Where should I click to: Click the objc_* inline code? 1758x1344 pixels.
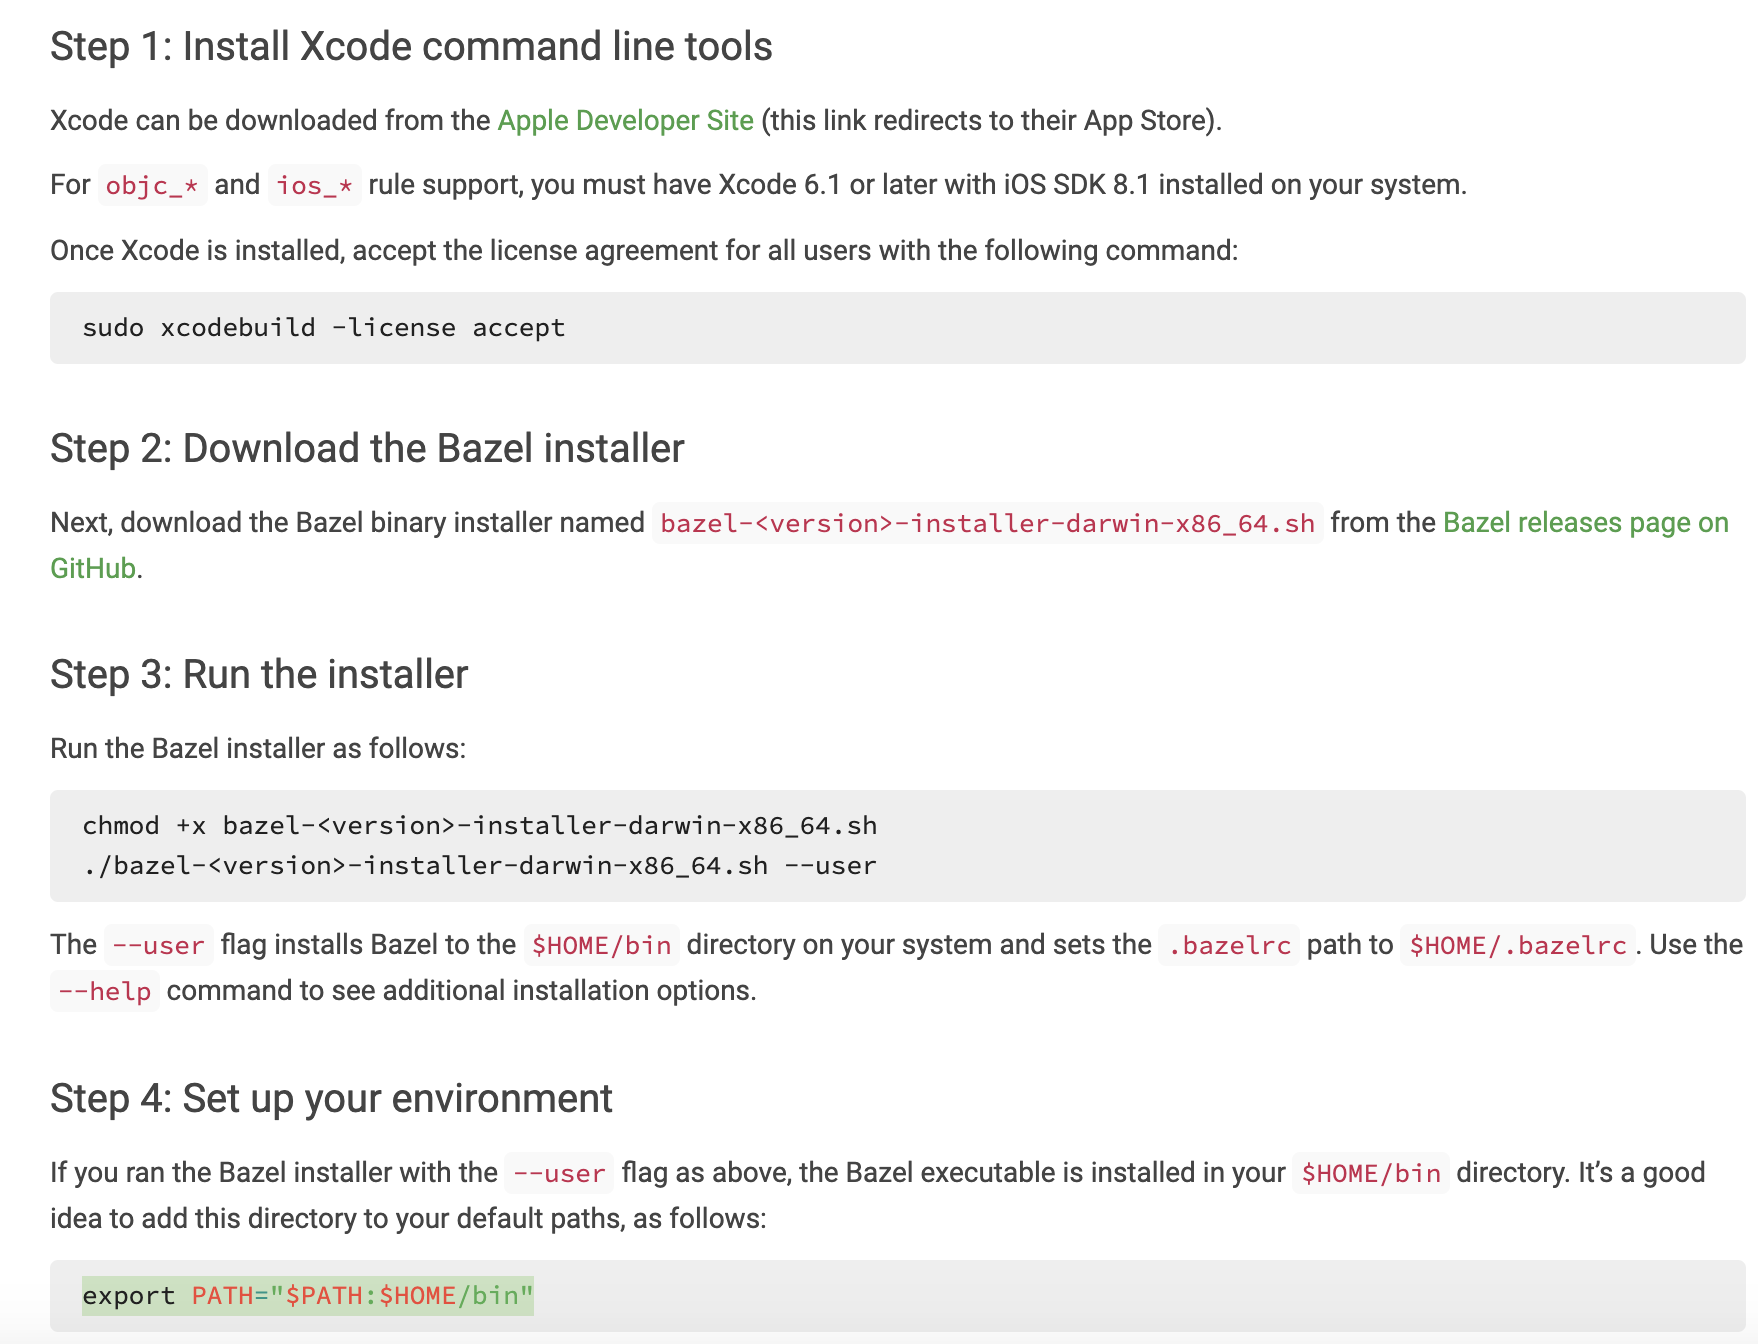click(x=152, y=185)
